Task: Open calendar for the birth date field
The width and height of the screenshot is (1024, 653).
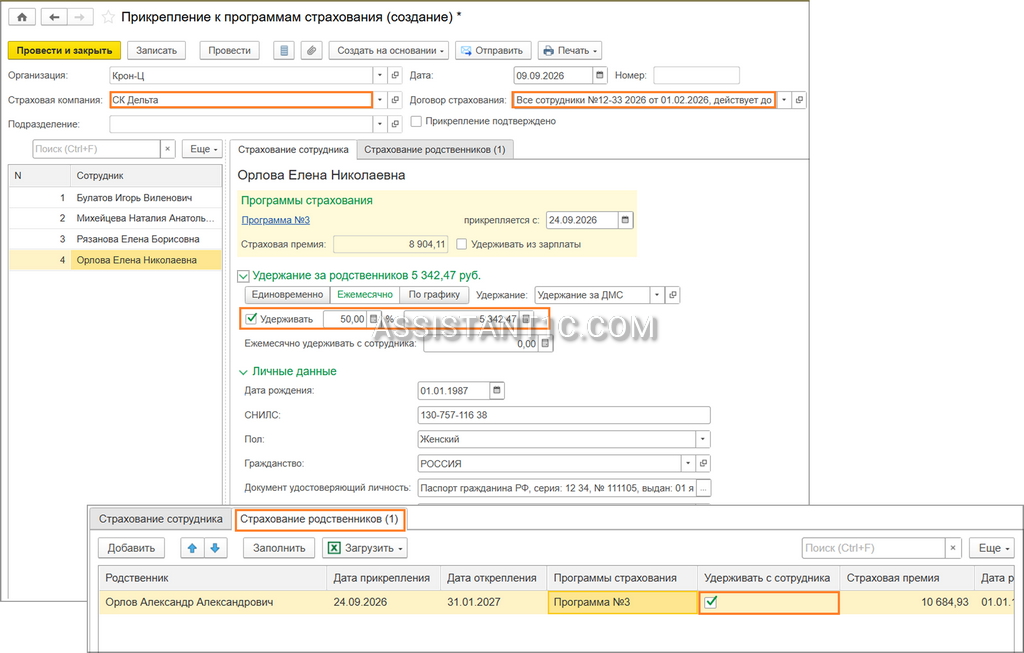Action: [497, 390]
